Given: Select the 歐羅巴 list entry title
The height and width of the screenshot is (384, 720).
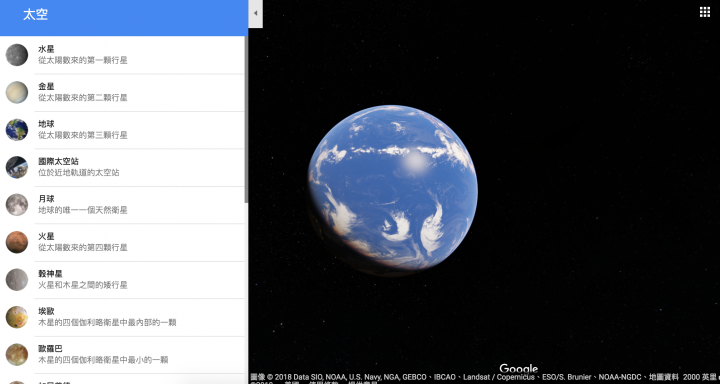Looking at the screenshot, I should pos(50,349).
